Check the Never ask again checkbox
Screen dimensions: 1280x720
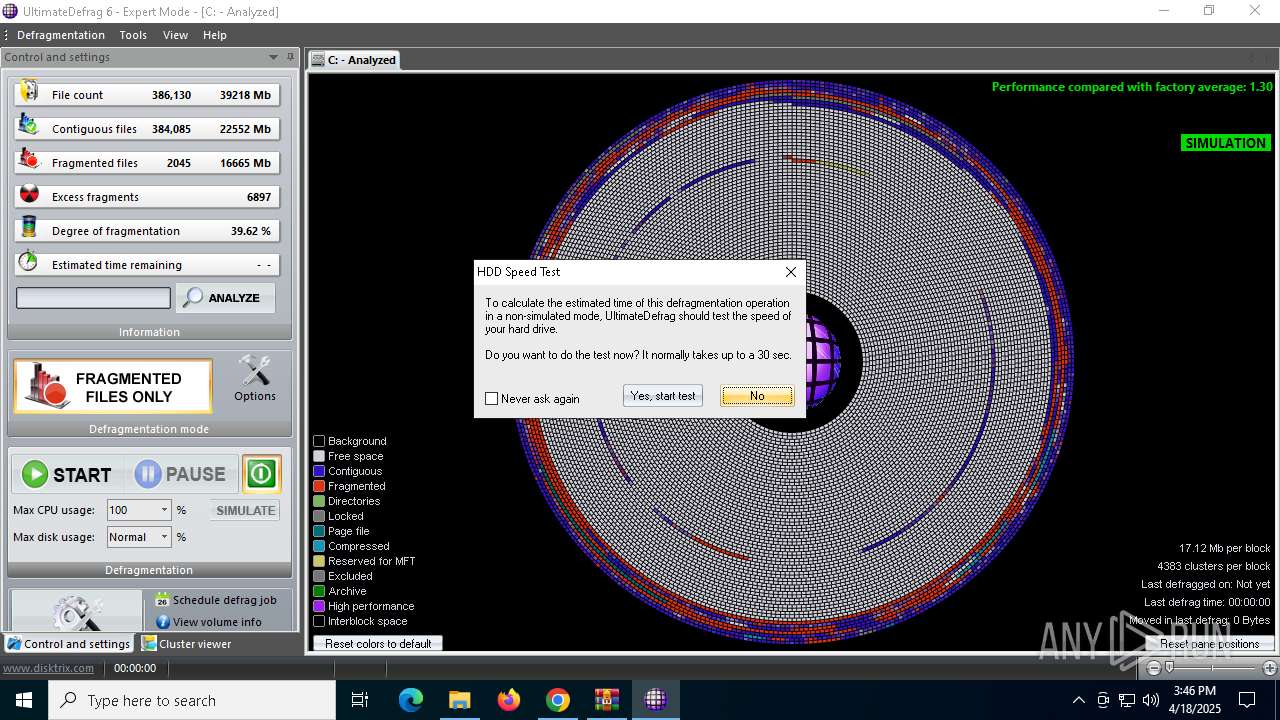pyautogui.click(x=491, y=398)
